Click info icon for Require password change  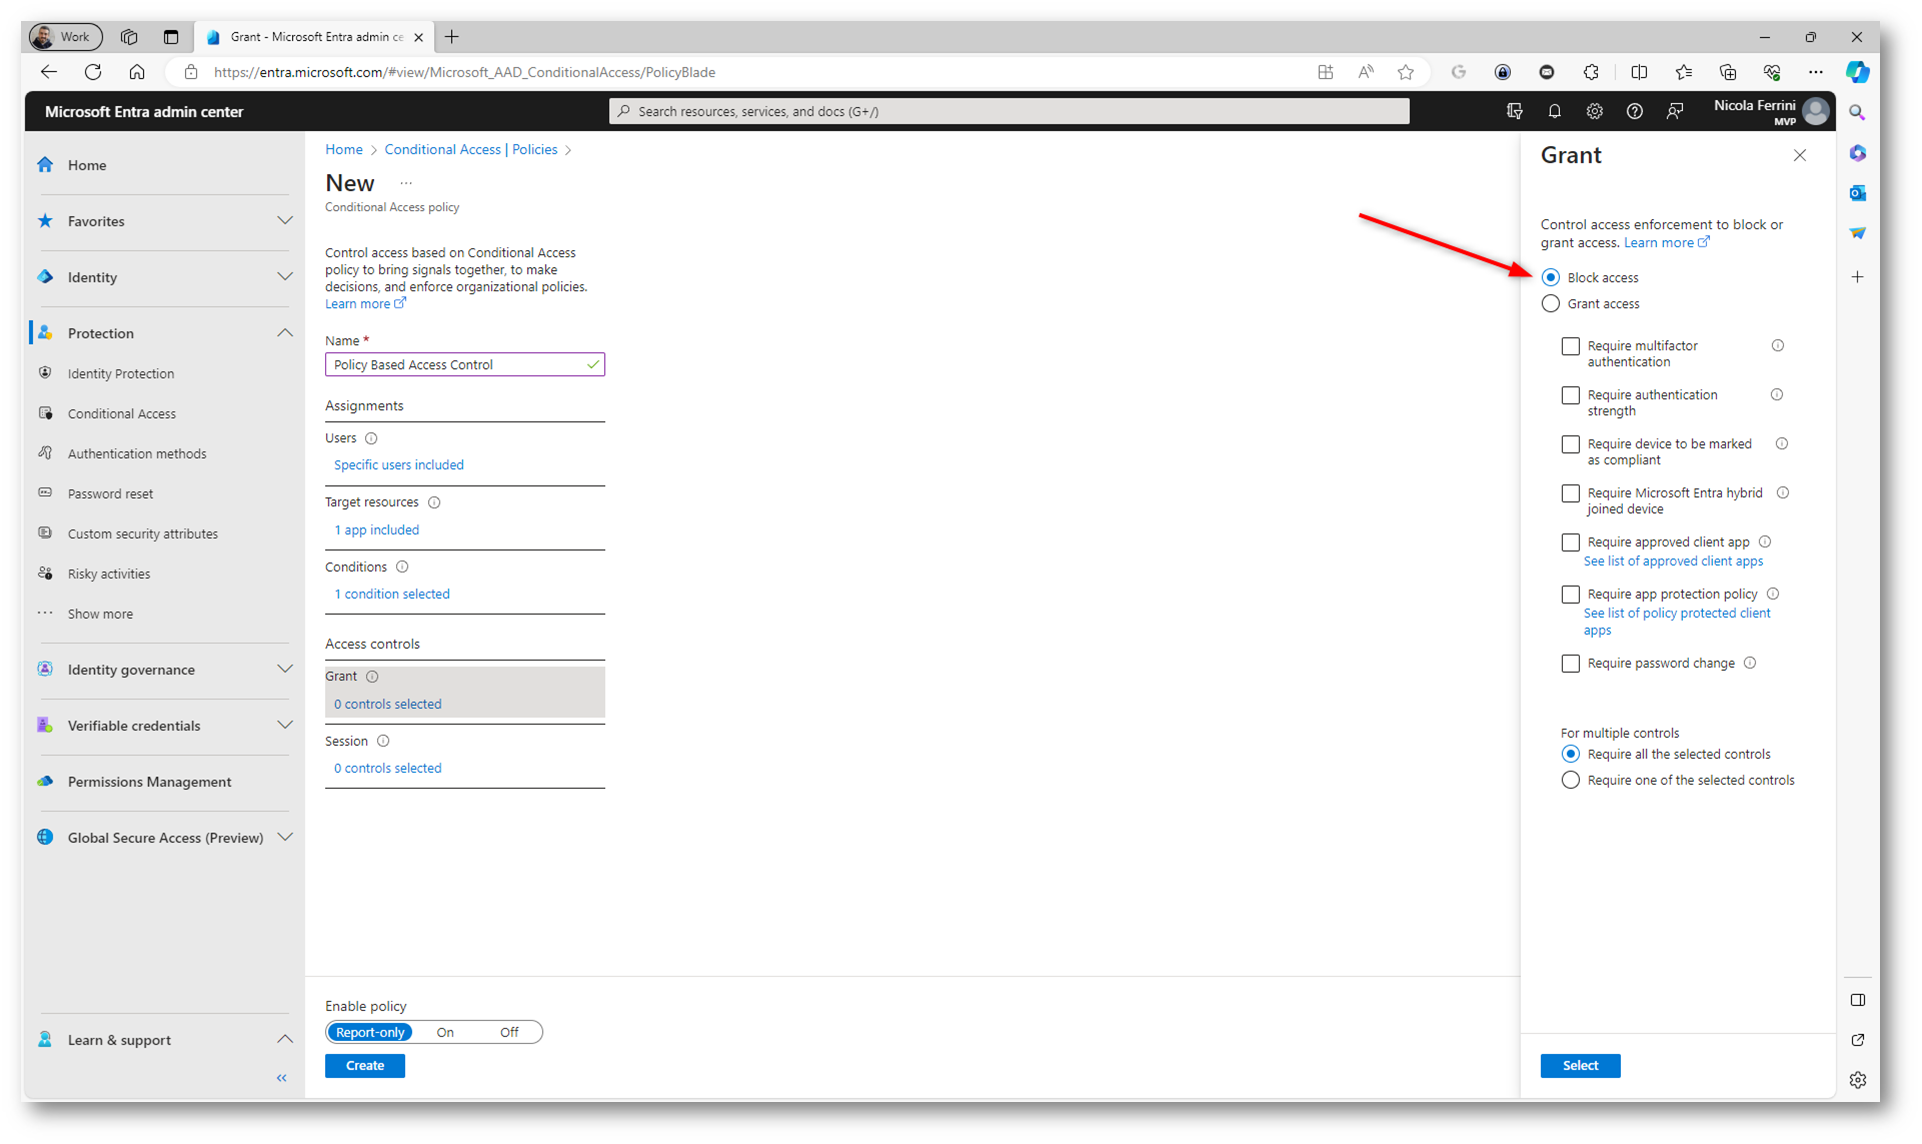[1750, 663]
